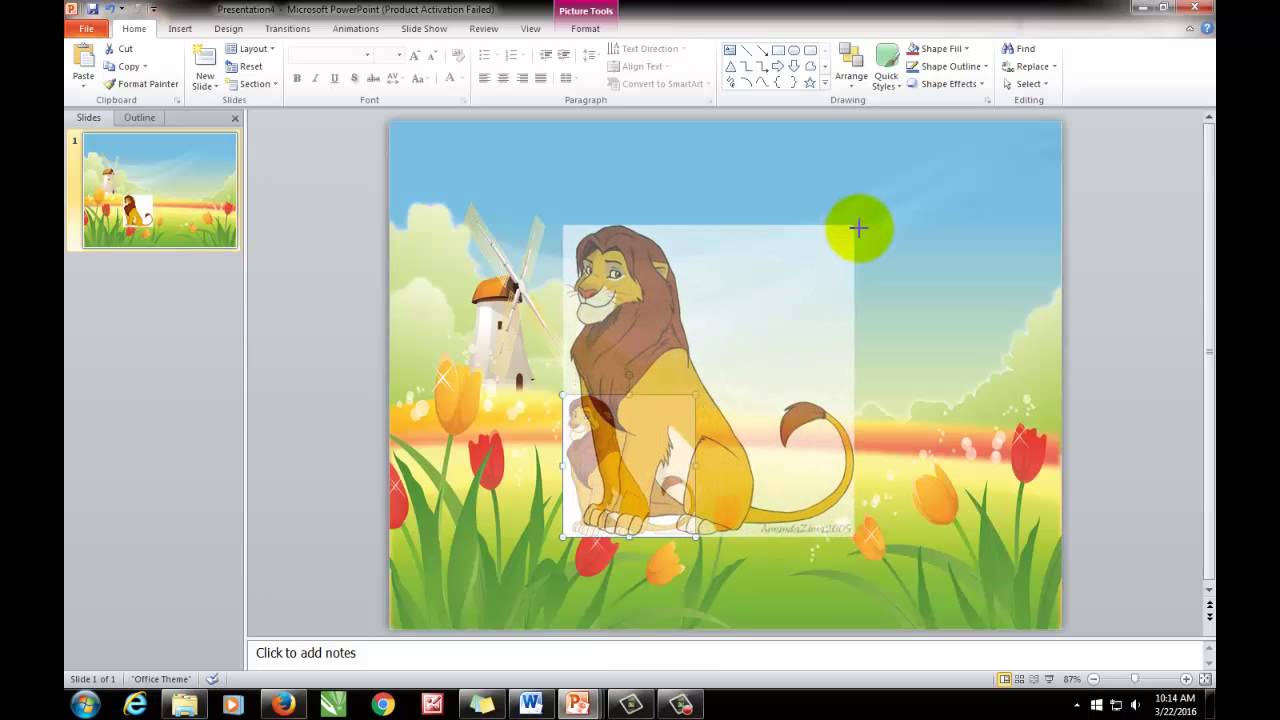Expand the shapes gallery More arrow

[825, 83]
